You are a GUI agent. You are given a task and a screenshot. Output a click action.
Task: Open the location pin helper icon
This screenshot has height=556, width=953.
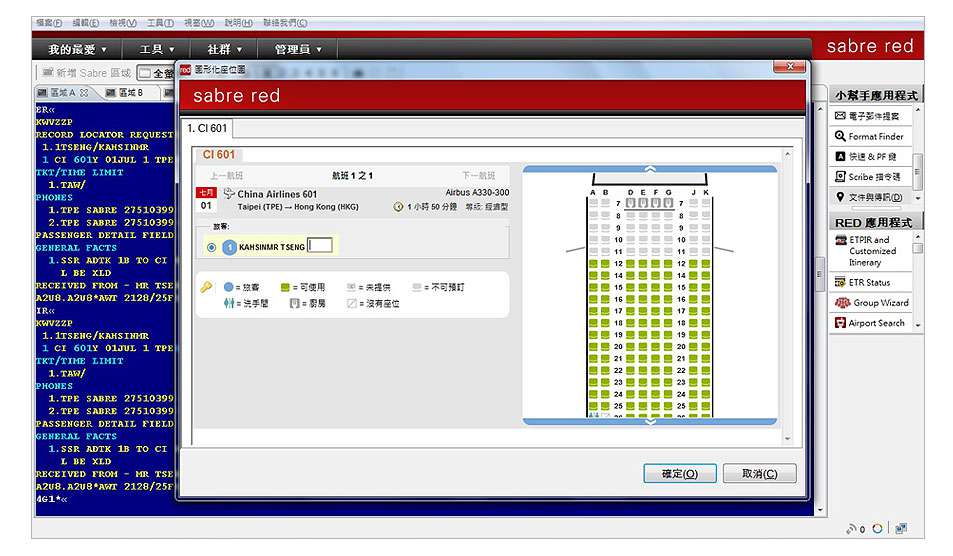pos(840,197)
